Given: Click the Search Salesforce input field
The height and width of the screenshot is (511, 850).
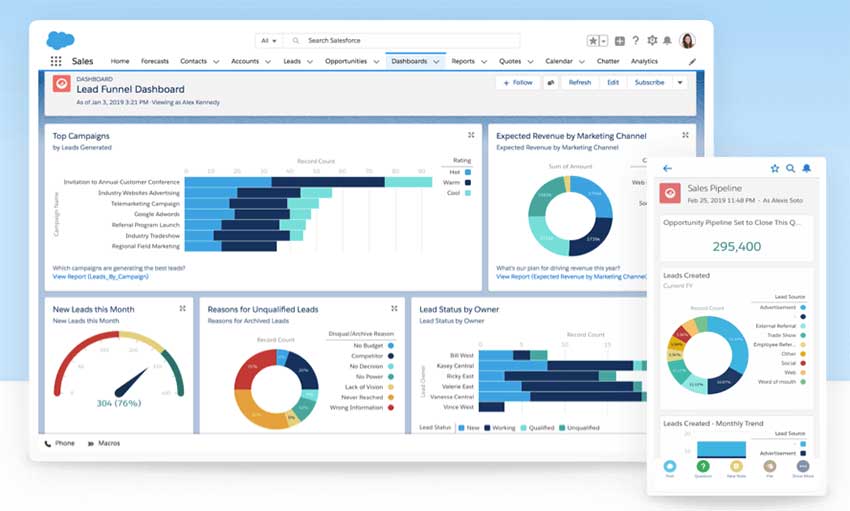Looking at the screenshot, I should click(x=401, y=41).
